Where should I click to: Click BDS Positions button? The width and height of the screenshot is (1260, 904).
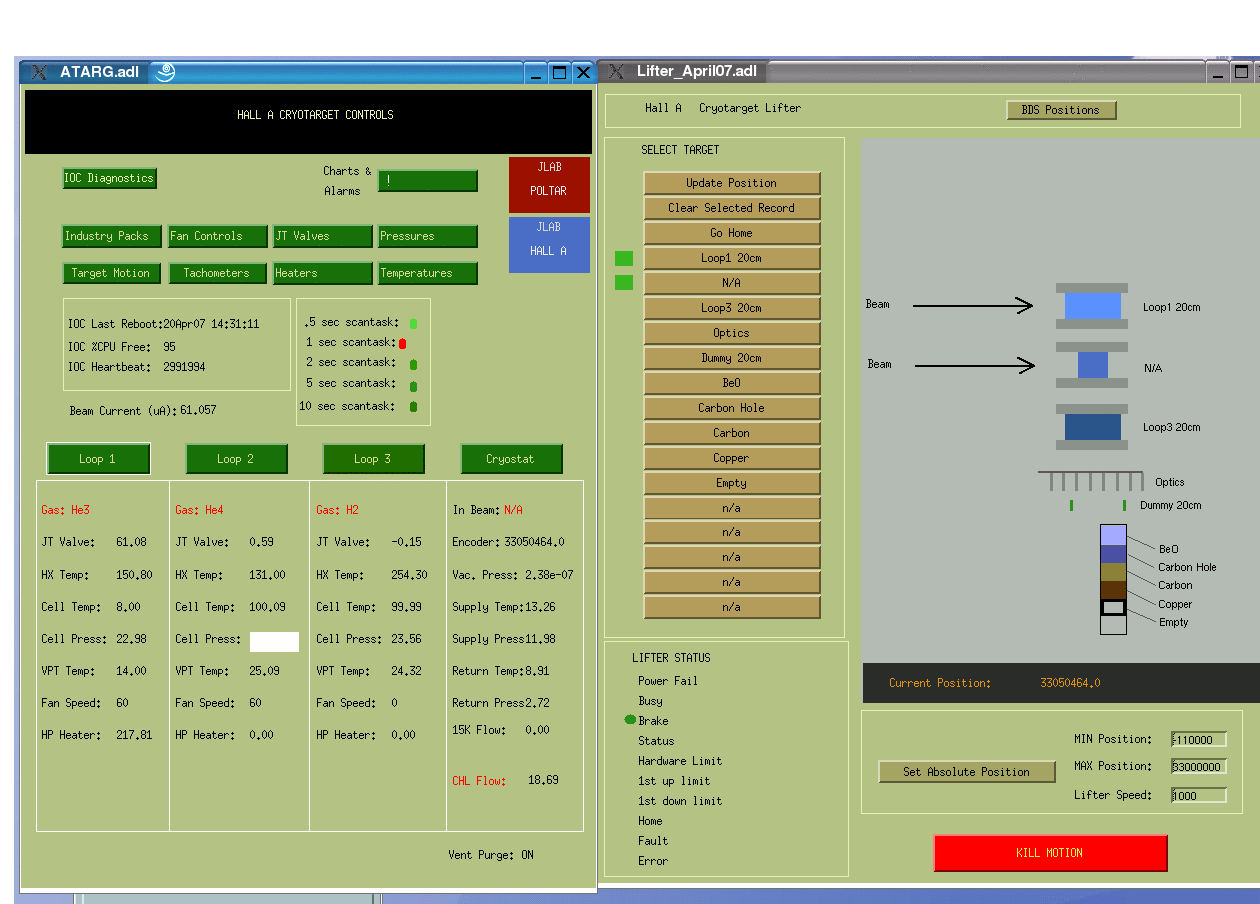click(x=1061, y=110)
